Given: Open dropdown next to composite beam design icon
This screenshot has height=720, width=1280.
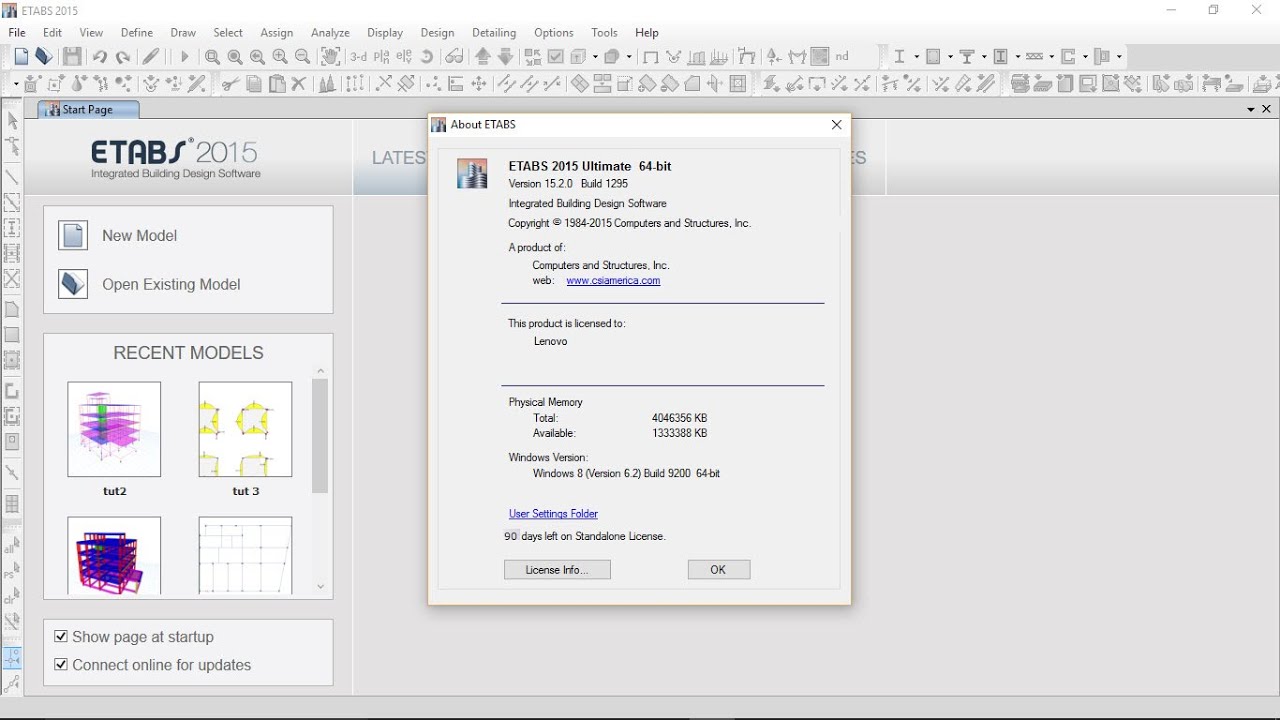Looking at the screenshot, I should pyautogui.click(x=984, y=57).
